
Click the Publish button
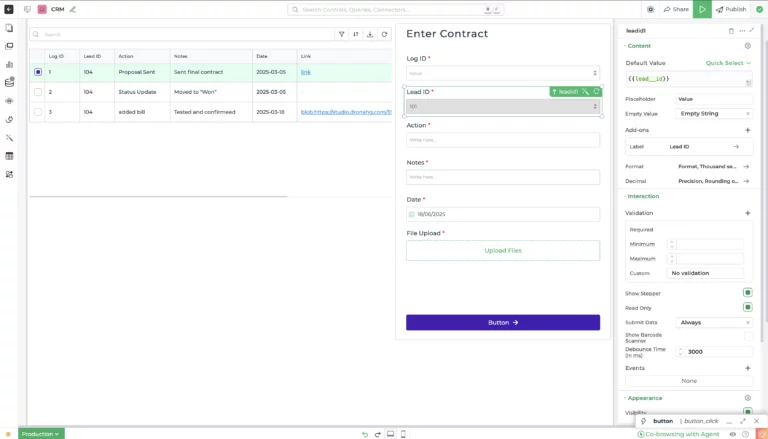(730, 9)
